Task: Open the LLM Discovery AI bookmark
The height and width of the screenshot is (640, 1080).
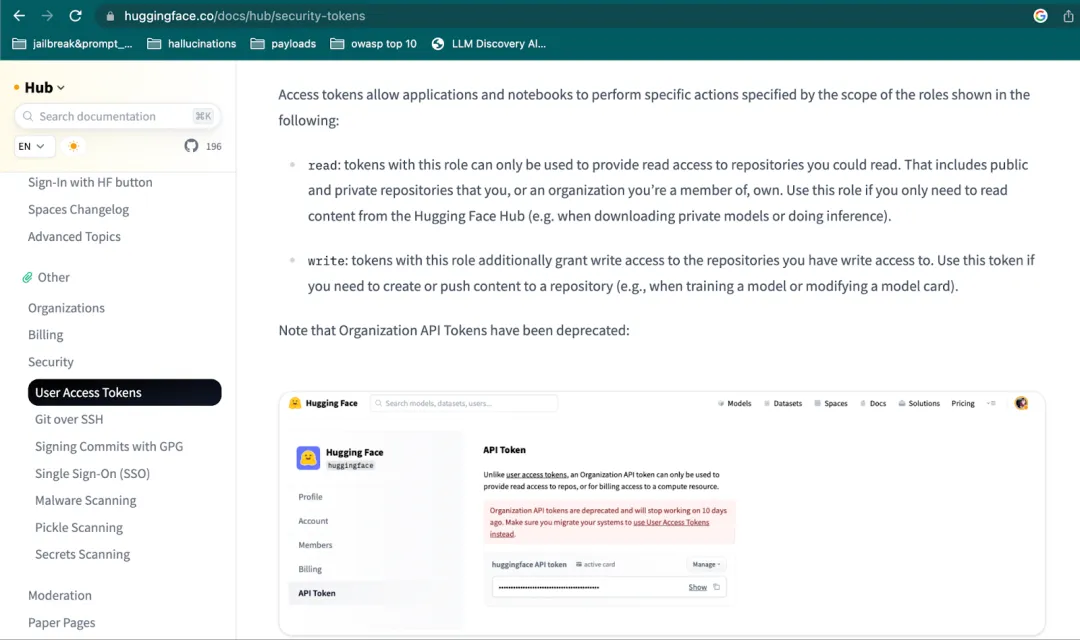Action: 488,43
